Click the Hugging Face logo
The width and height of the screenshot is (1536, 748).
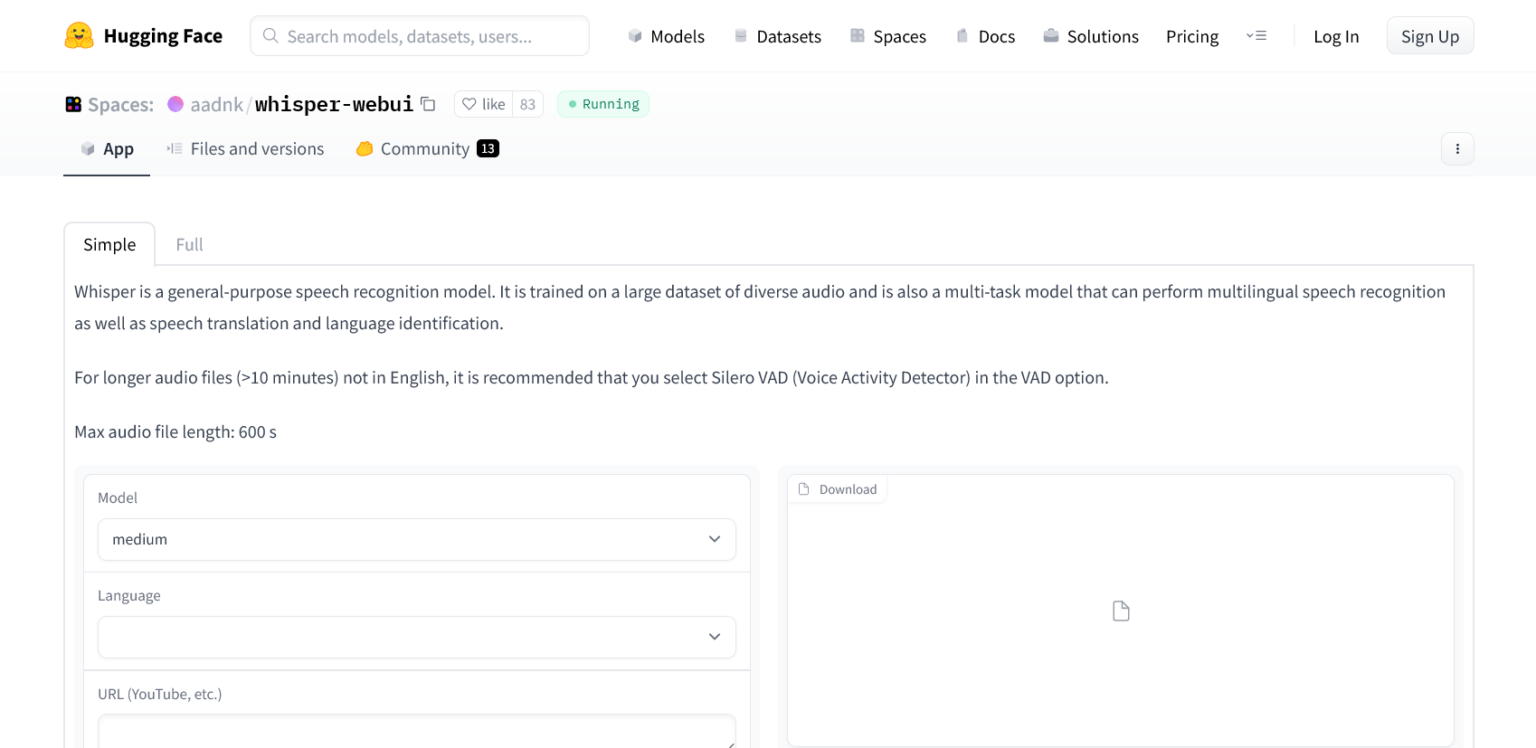[78, 35]
